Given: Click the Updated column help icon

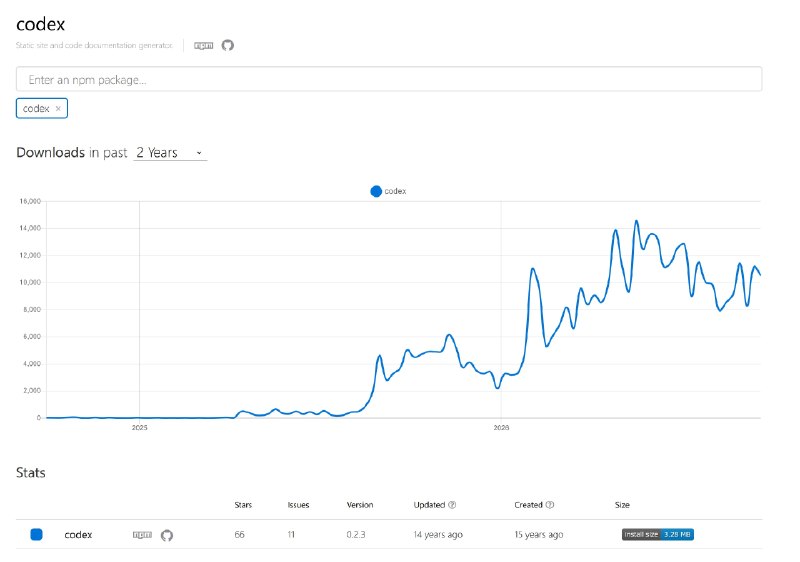Looking at the screenshot, I should coord(452,505).
